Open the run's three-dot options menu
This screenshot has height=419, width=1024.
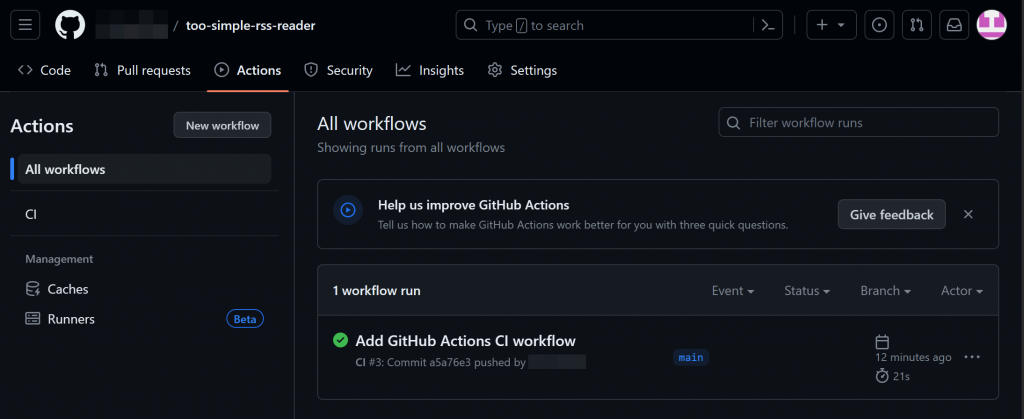coord(972,357)
